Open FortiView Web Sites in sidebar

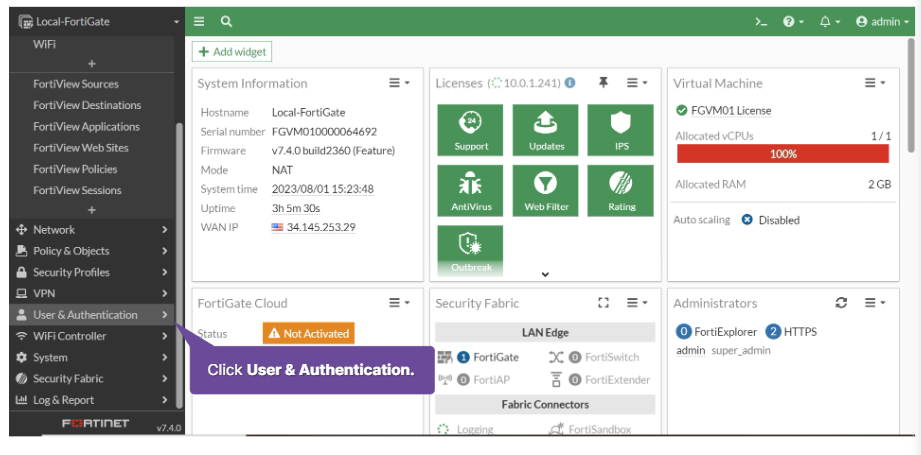point(80,147)
